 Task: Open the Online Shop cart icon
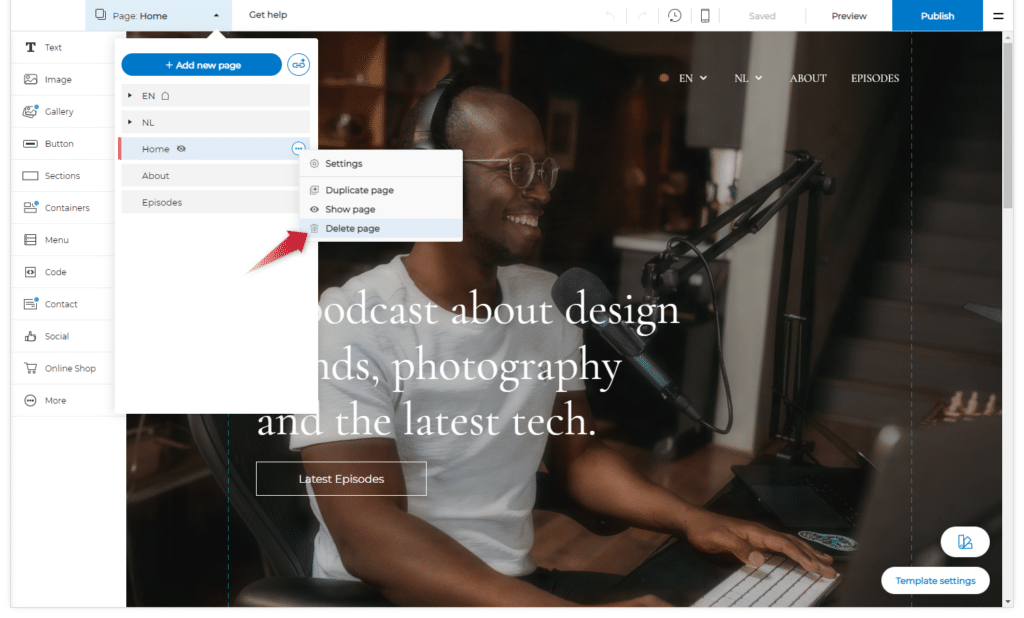[30, 368]
